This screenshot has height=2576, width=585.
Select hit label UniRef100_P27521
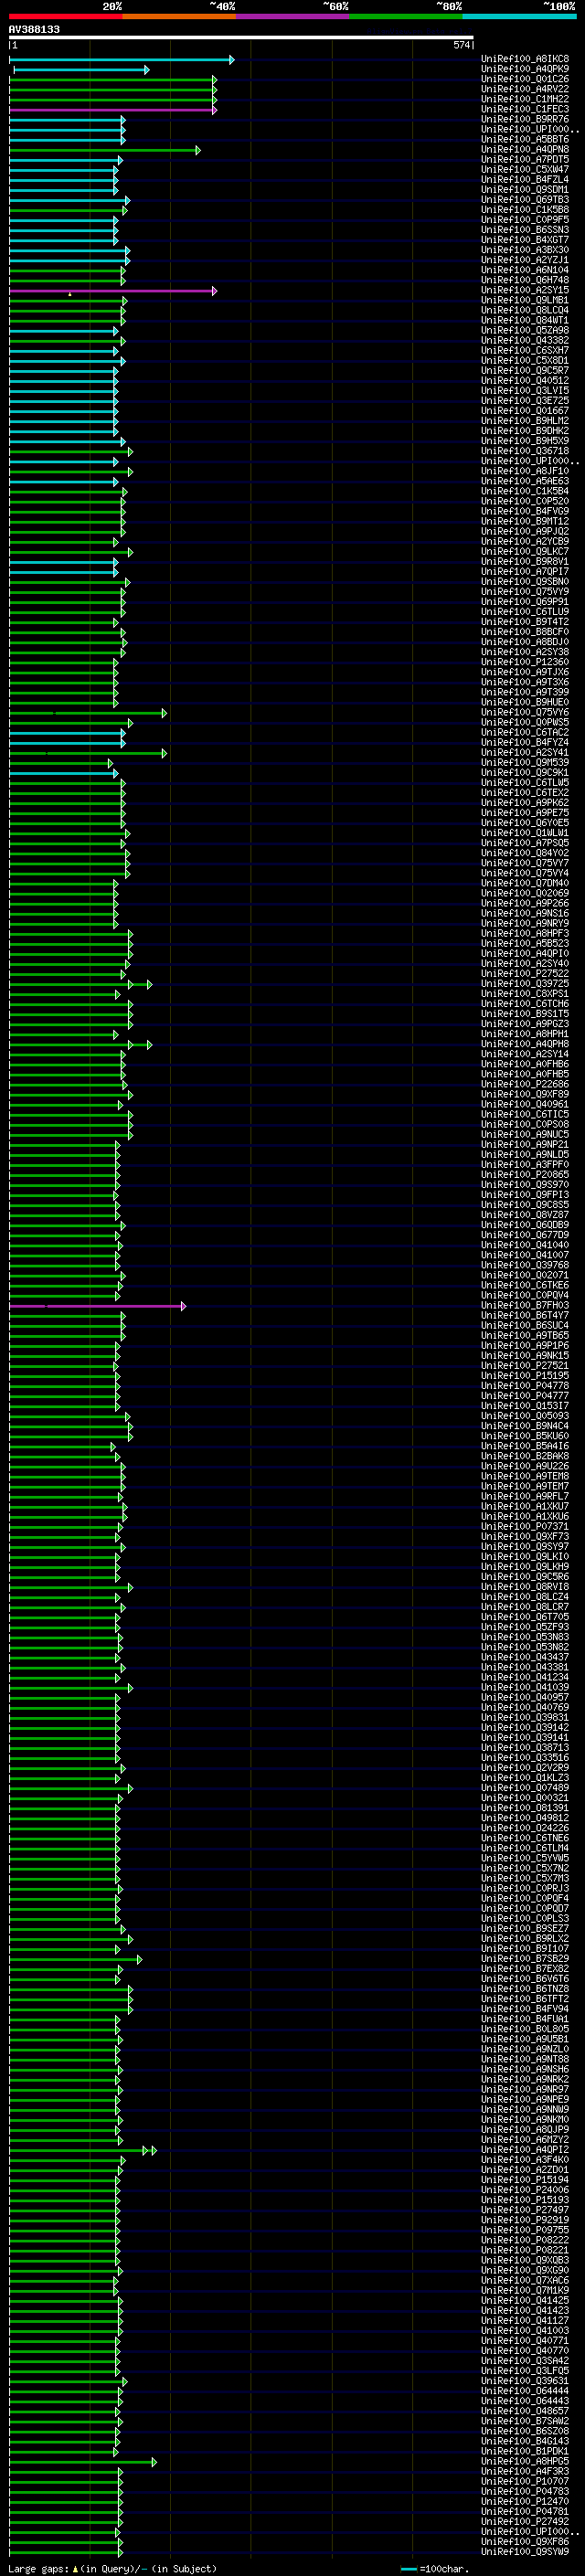coord(525,1366)
